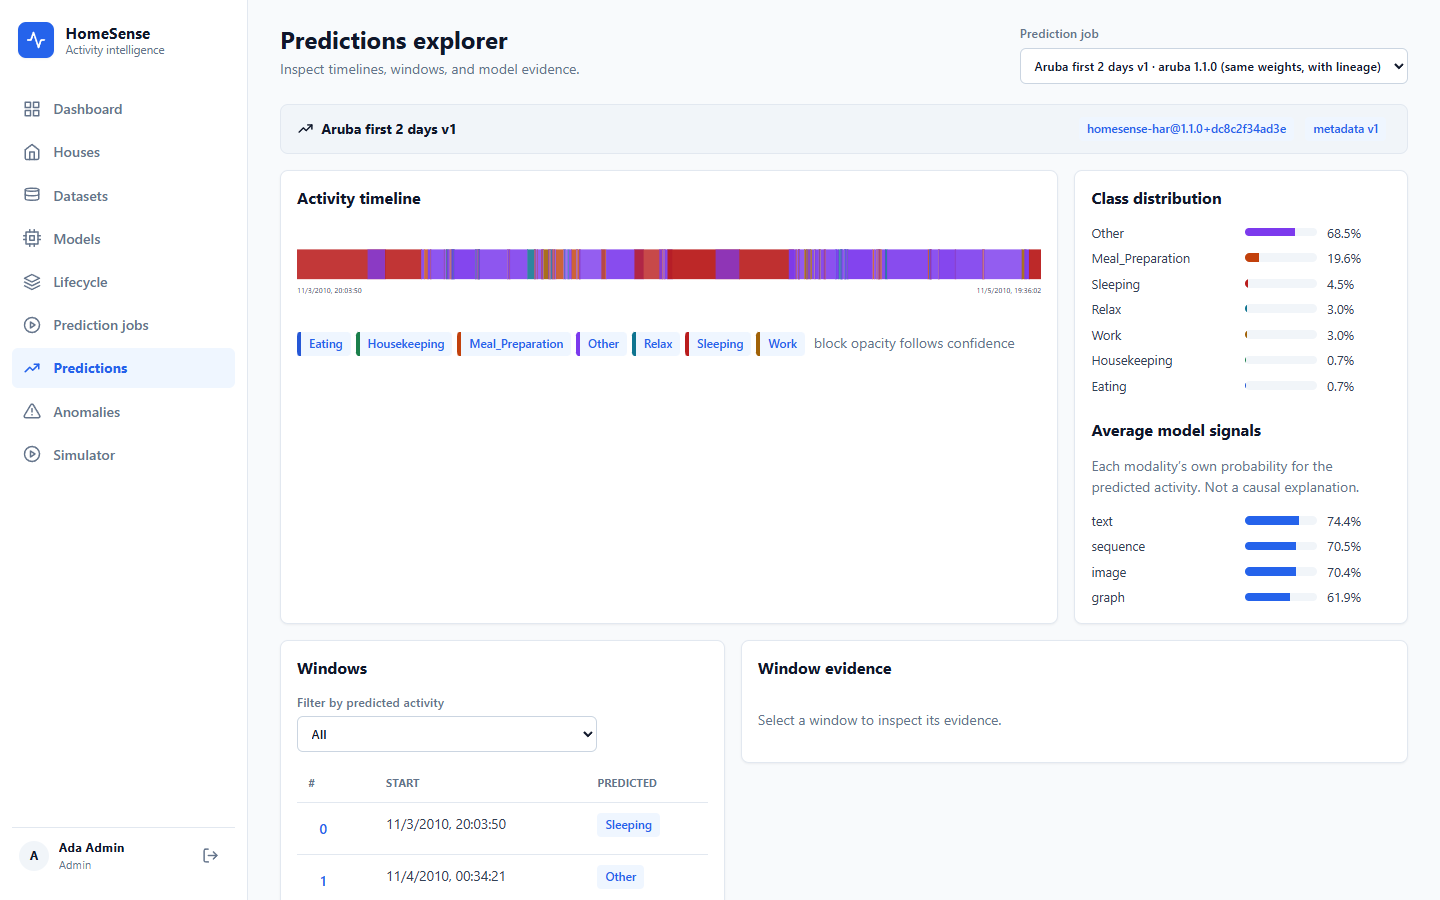Screen dimensions: 1440x900
Task: Click the Relax legend chip
Action: pos(656,344)
